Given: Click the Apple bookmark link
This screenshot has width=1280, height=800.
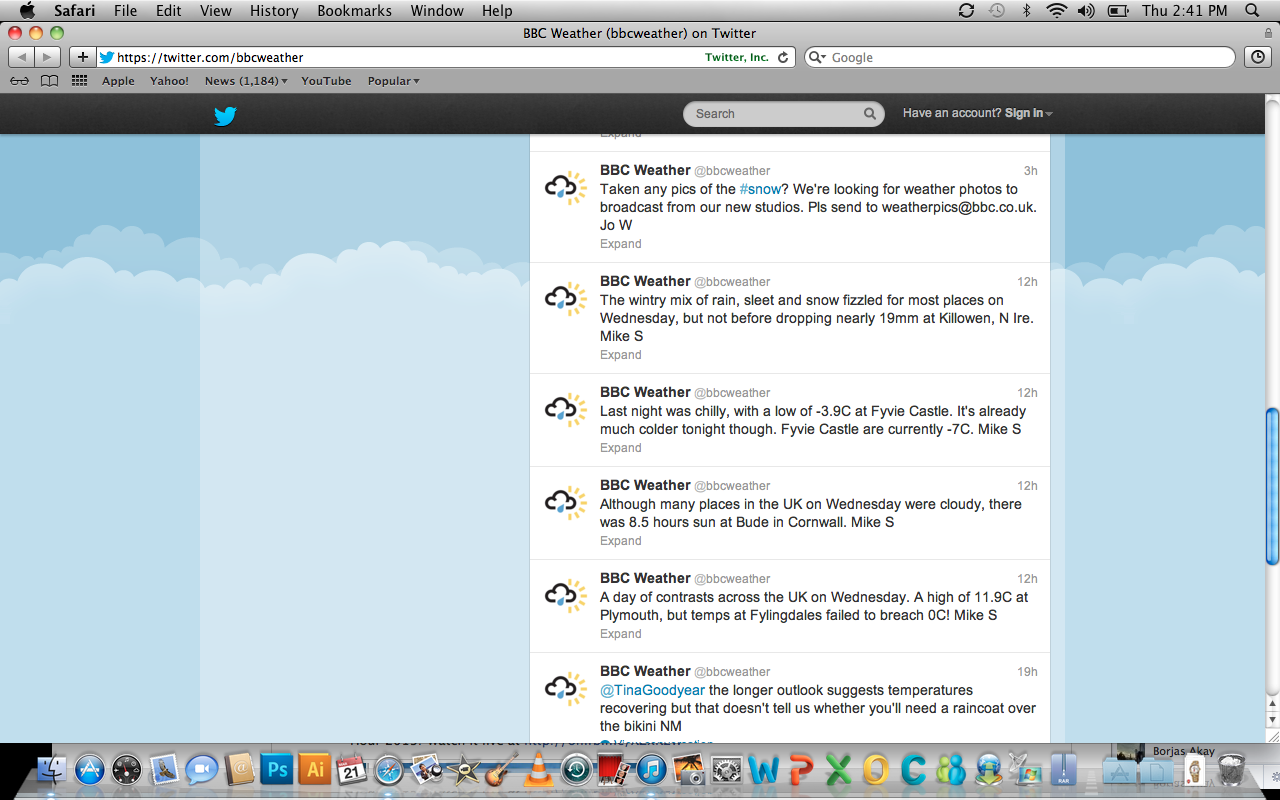Looking at the screenshot, I should pyautogui.click(x=118, y=81).
